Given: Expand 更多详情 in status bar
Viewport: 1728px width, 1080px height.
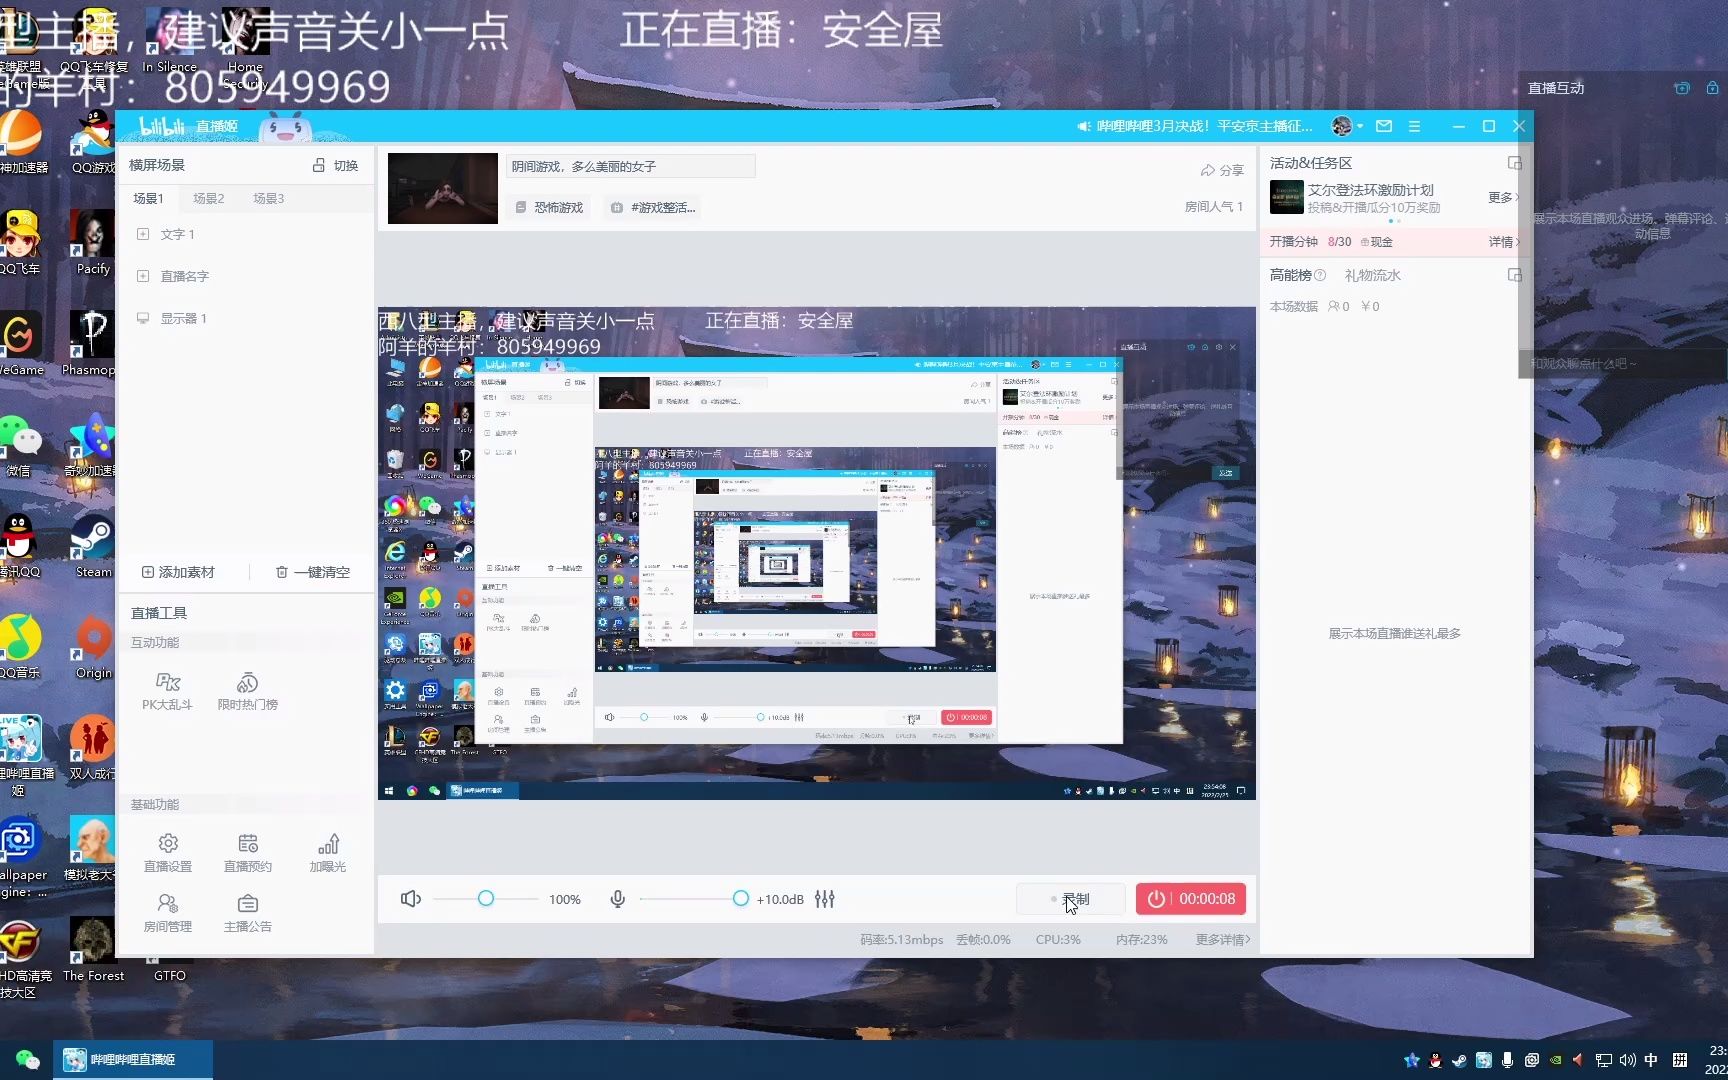Looking at the screenshot, I should click(1223, 939).
